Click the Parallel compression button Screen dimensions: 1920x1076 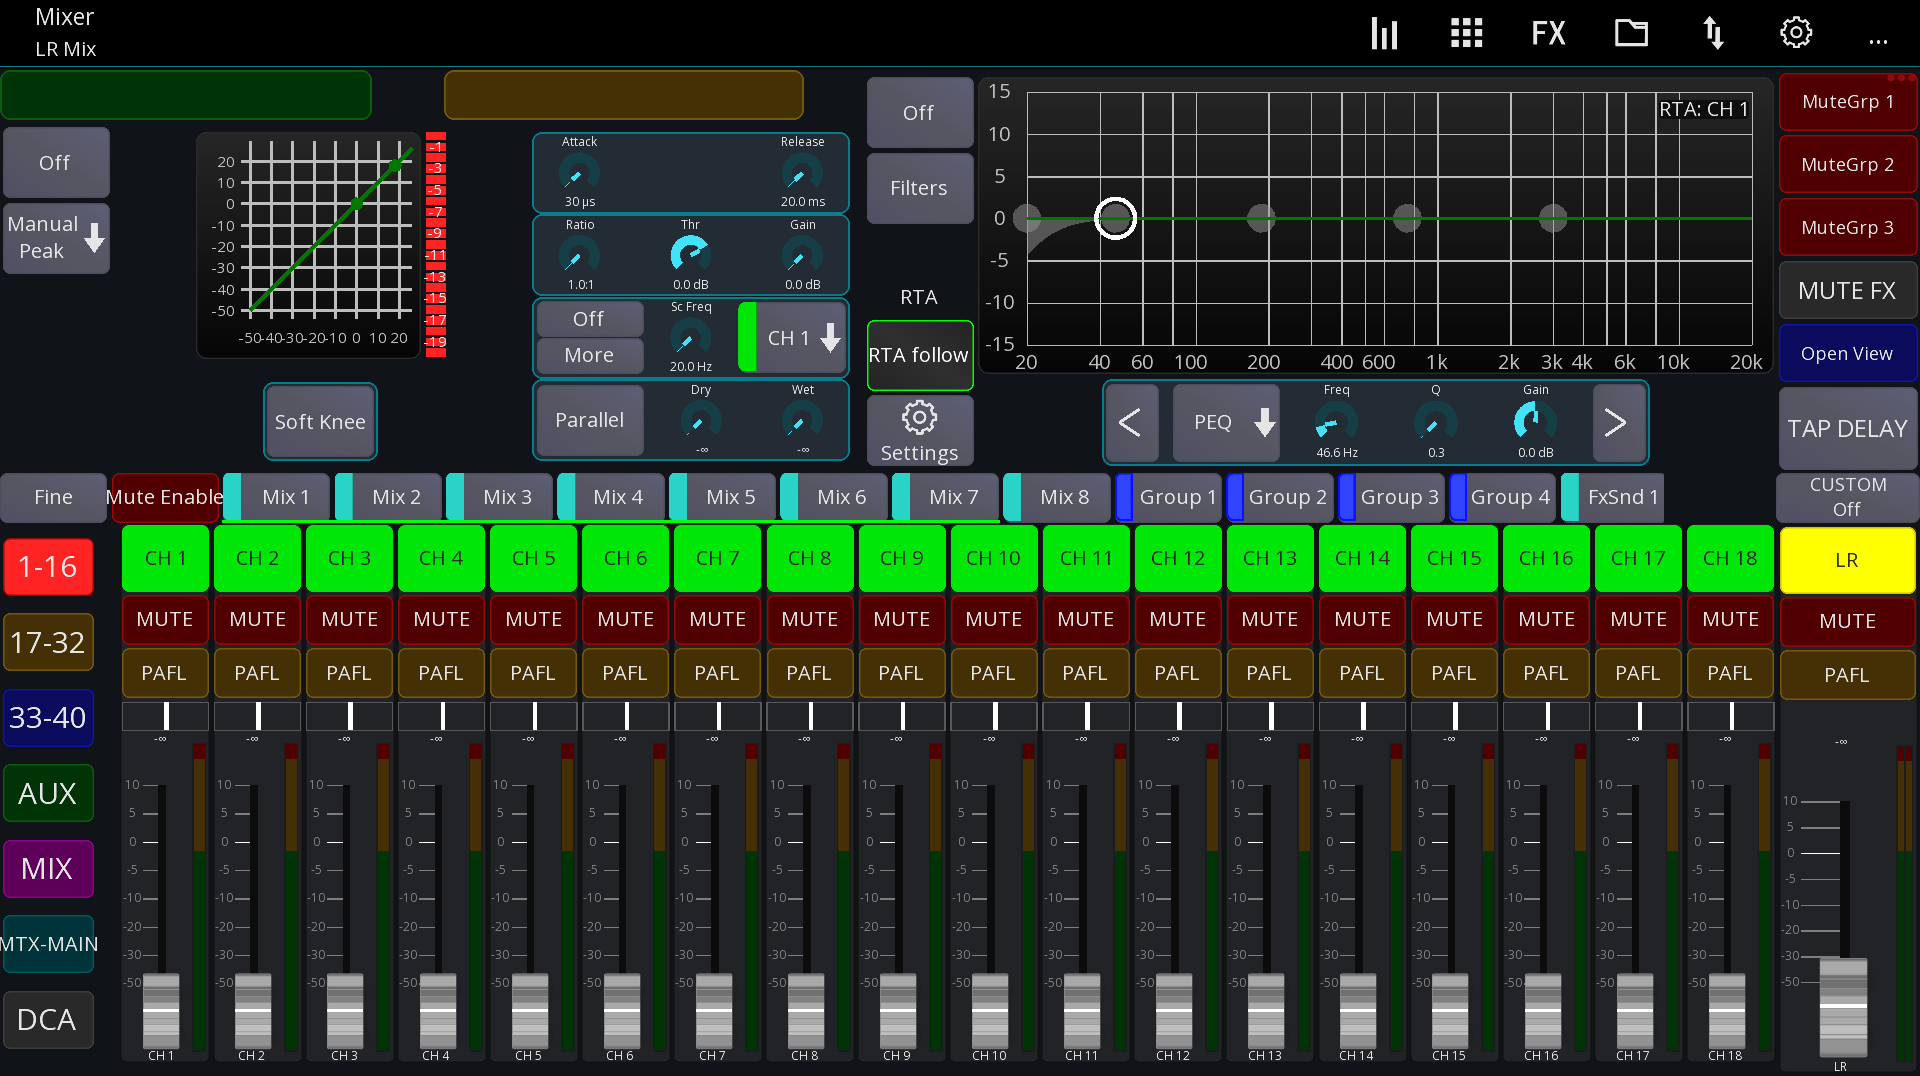click(x=589, y=421)
